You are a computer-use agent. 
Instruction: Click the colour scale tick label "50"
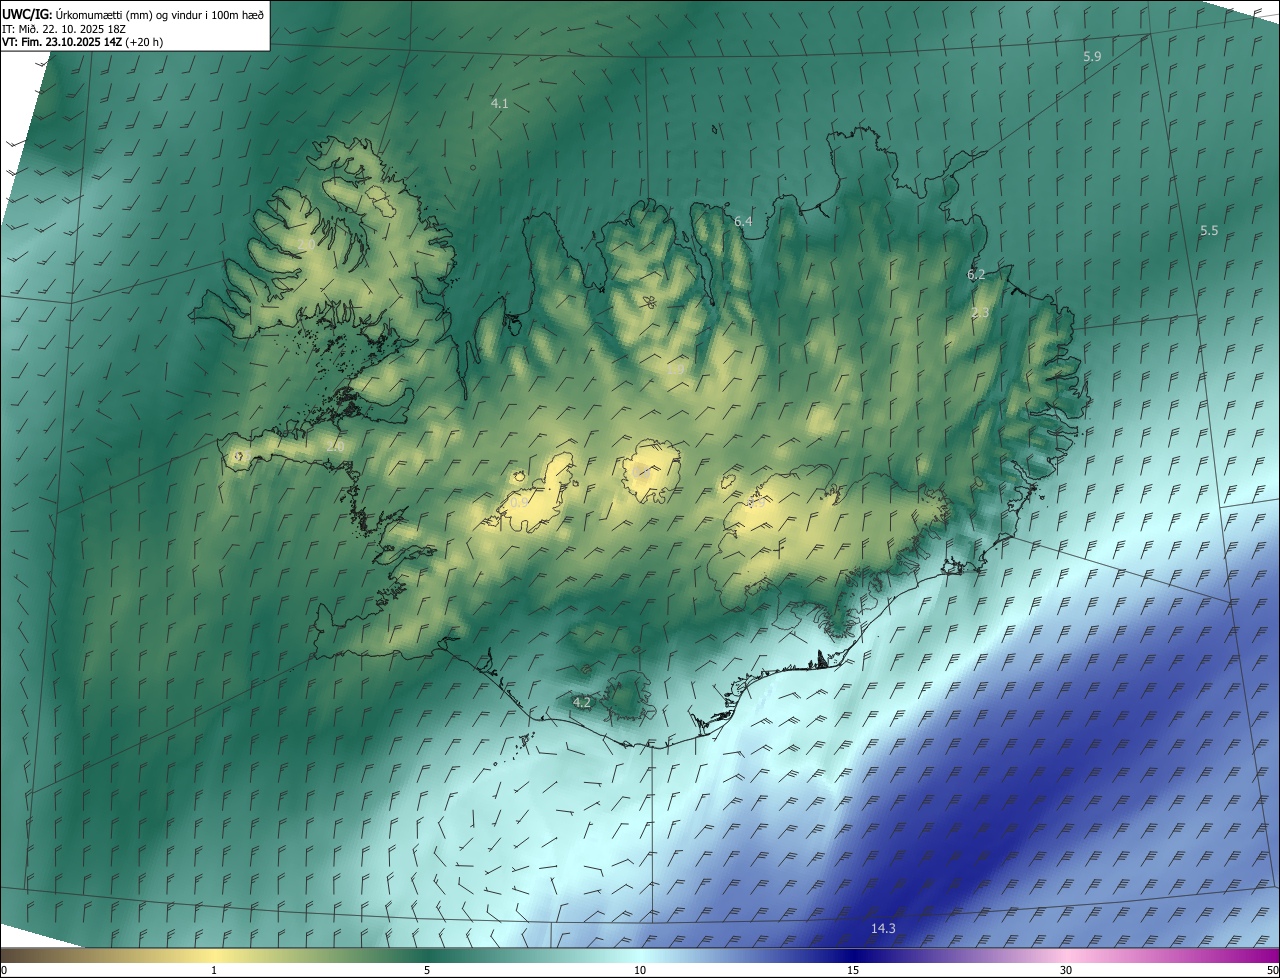click(x=1272, y=970)
